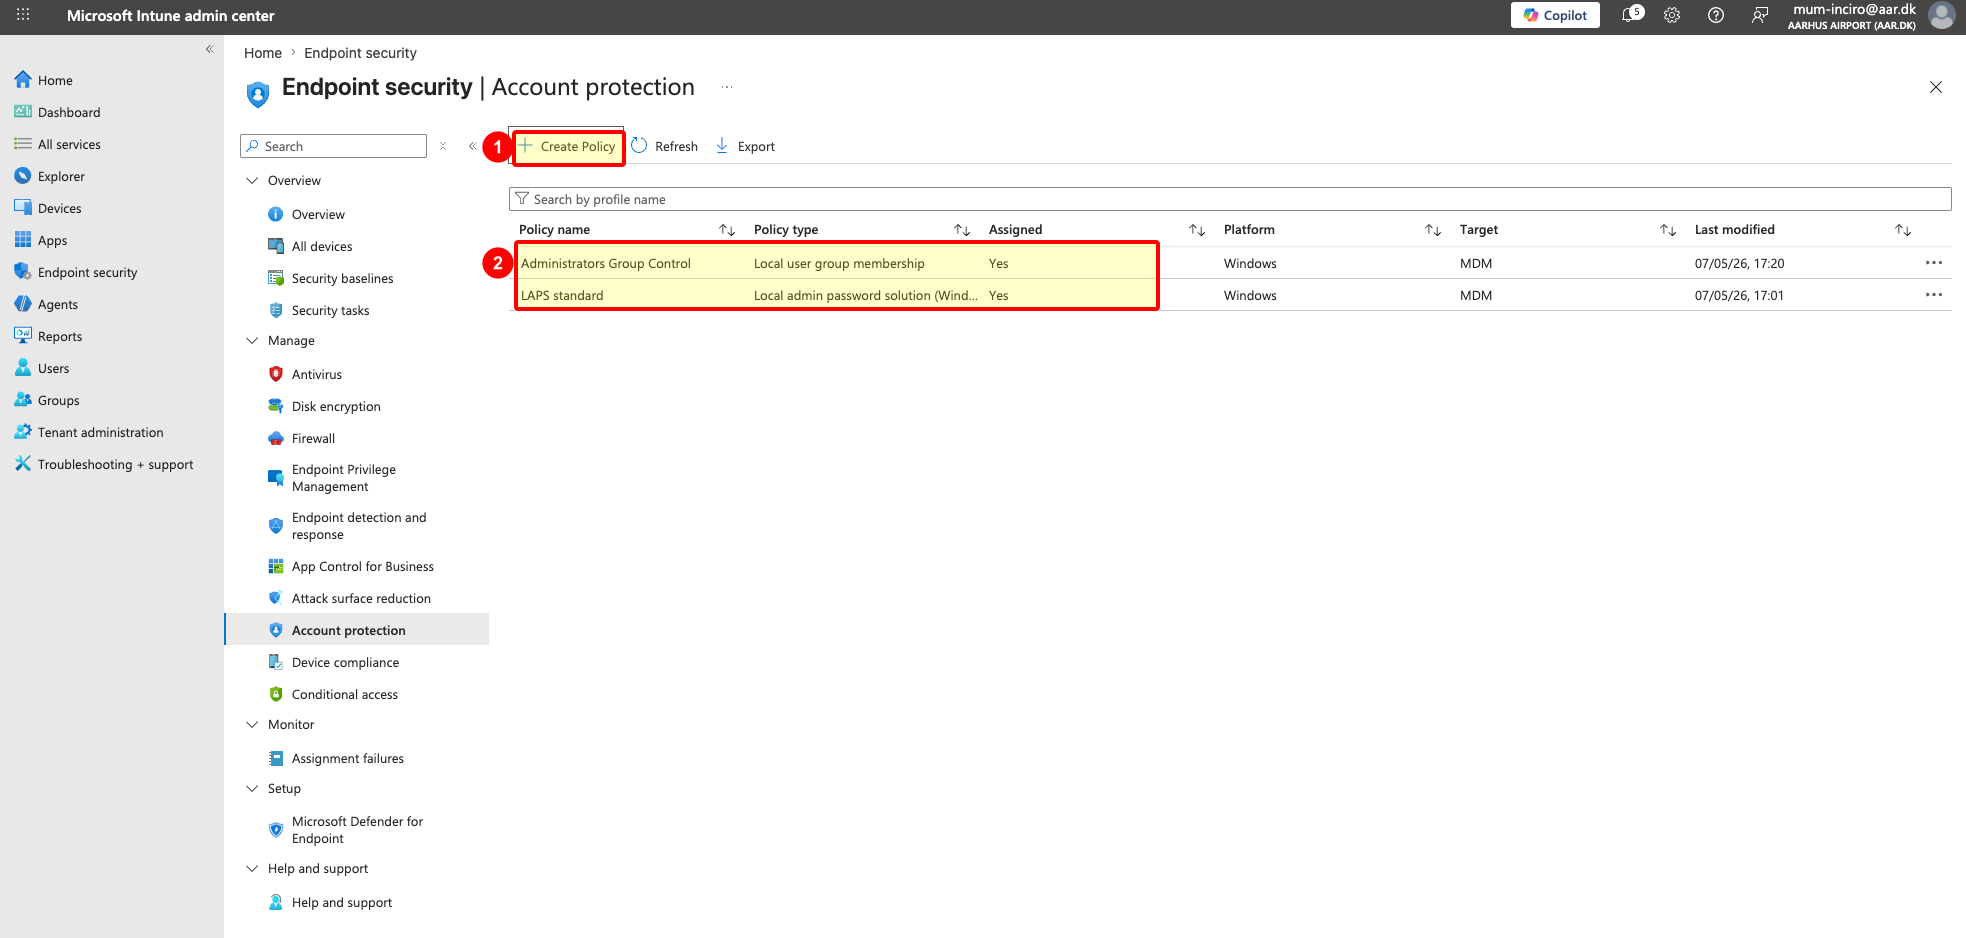Open the Administrators Group Control policy
Image resolution: width=1966 pixels, height=938 pixels.
(606, 263)
